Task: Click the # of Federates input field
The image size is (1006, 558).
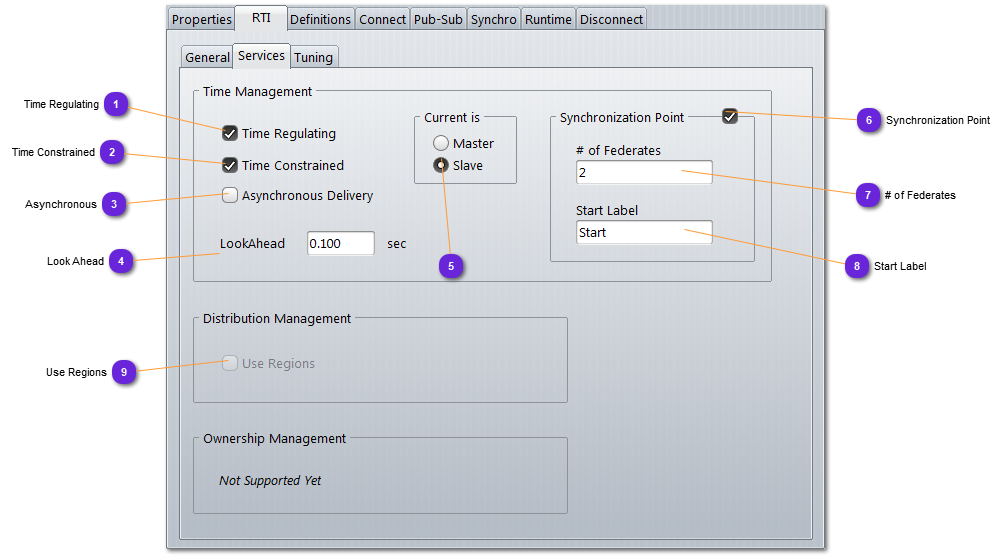Action: point(644,173)
